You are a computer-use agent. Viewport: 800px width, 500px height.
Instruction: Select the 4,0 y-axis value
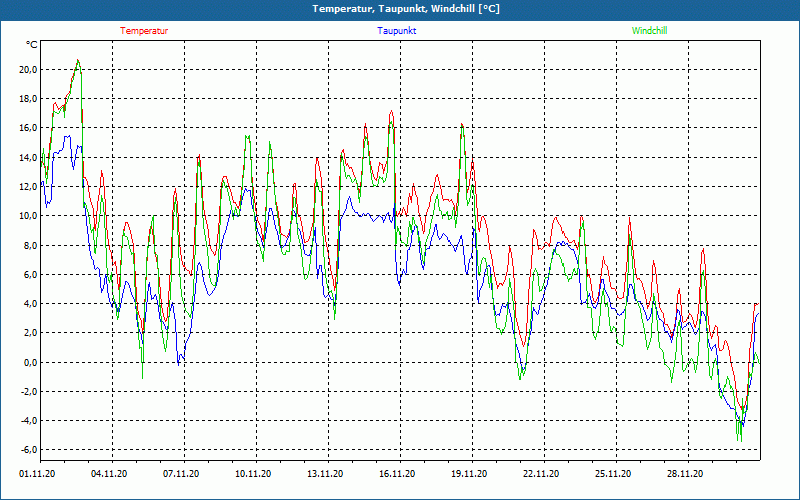tap(30, 304)
